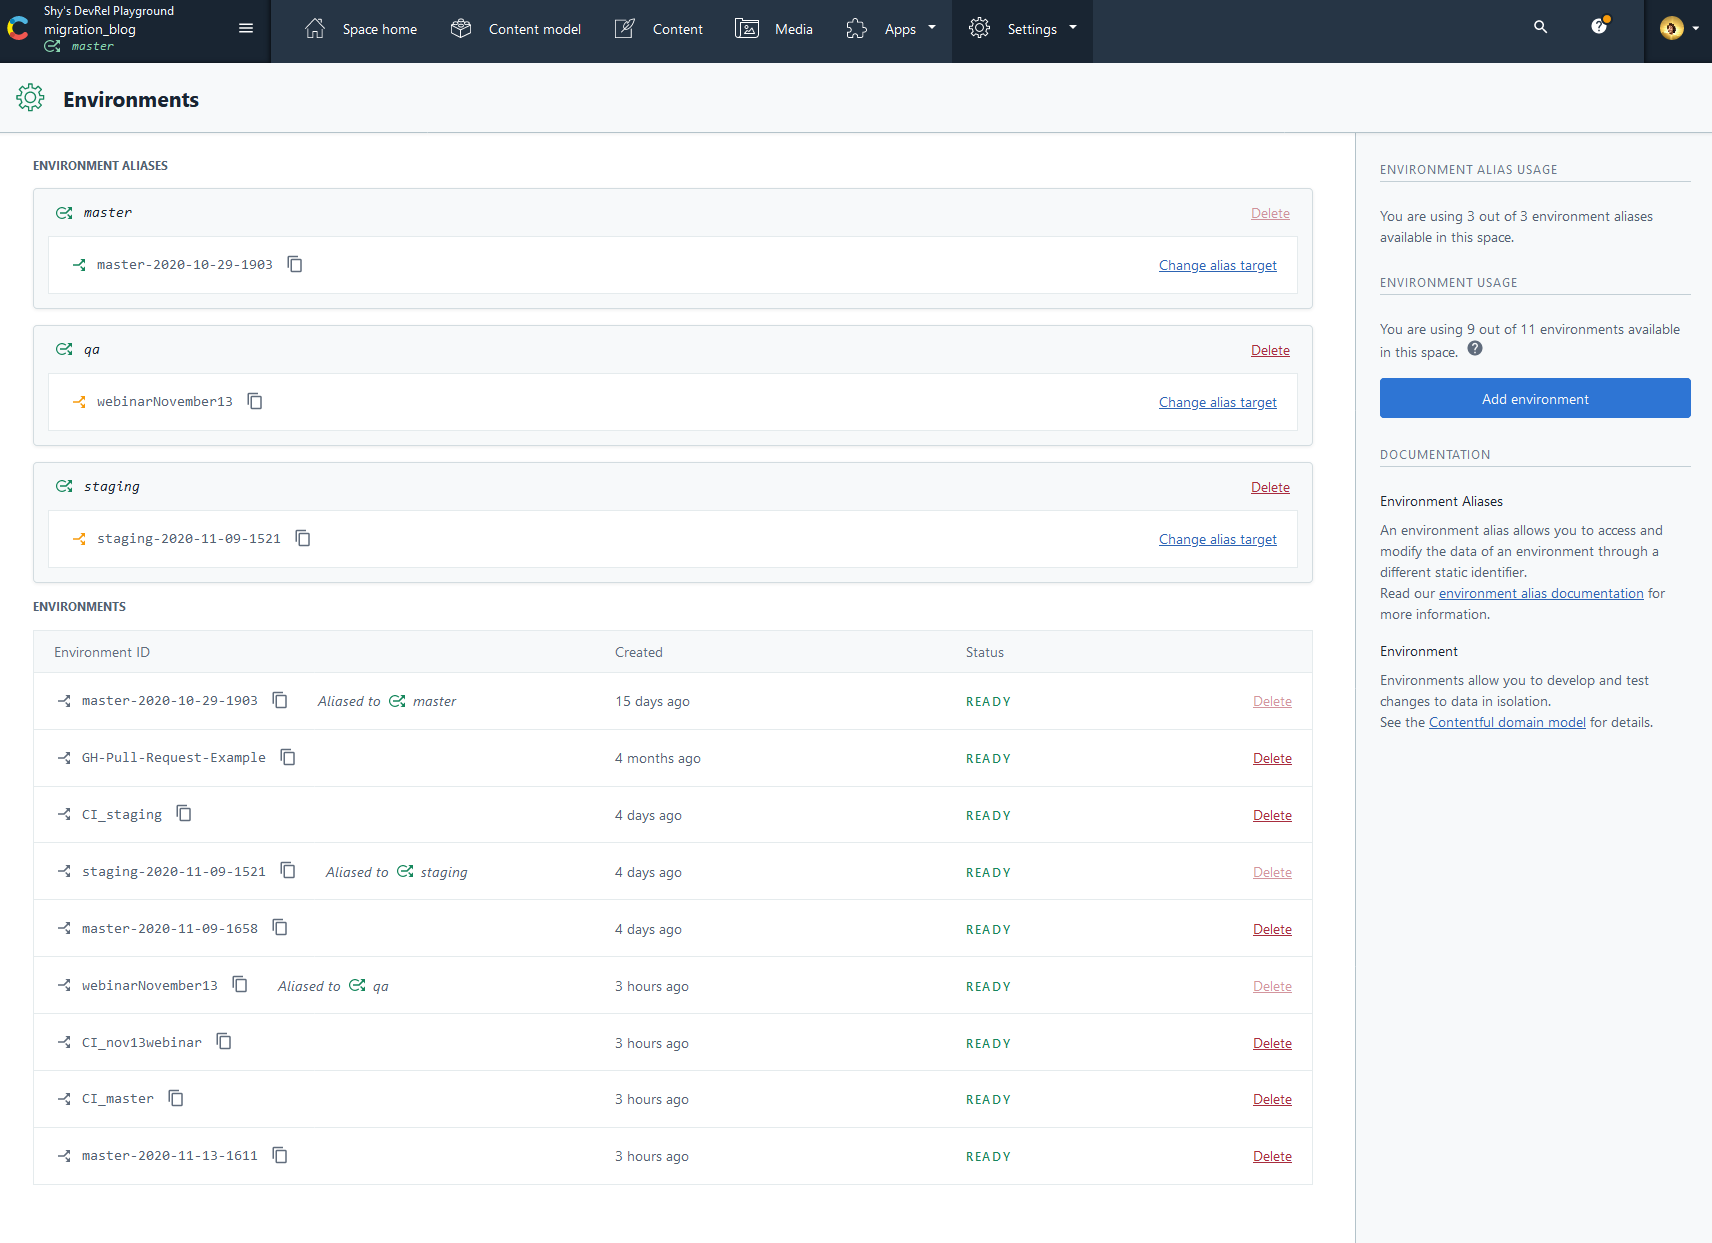This screenshot has width=1712, height=1243.
Task: Navigate to Space home
Action: coord(361,29)
